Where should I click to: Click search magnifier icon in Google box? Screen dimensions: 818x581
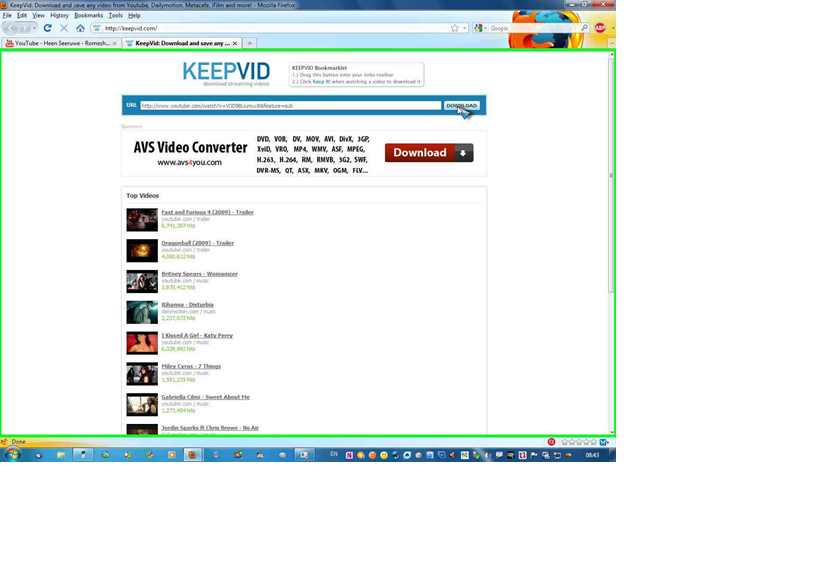[x=584, y=28]
